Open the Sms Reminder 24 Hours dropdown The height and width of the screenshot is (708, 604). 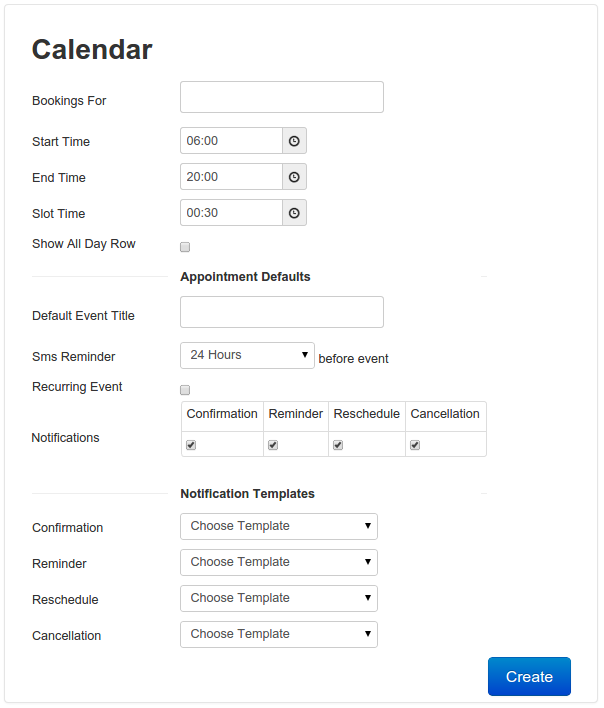pyautogui.click(x=247, y=355)
